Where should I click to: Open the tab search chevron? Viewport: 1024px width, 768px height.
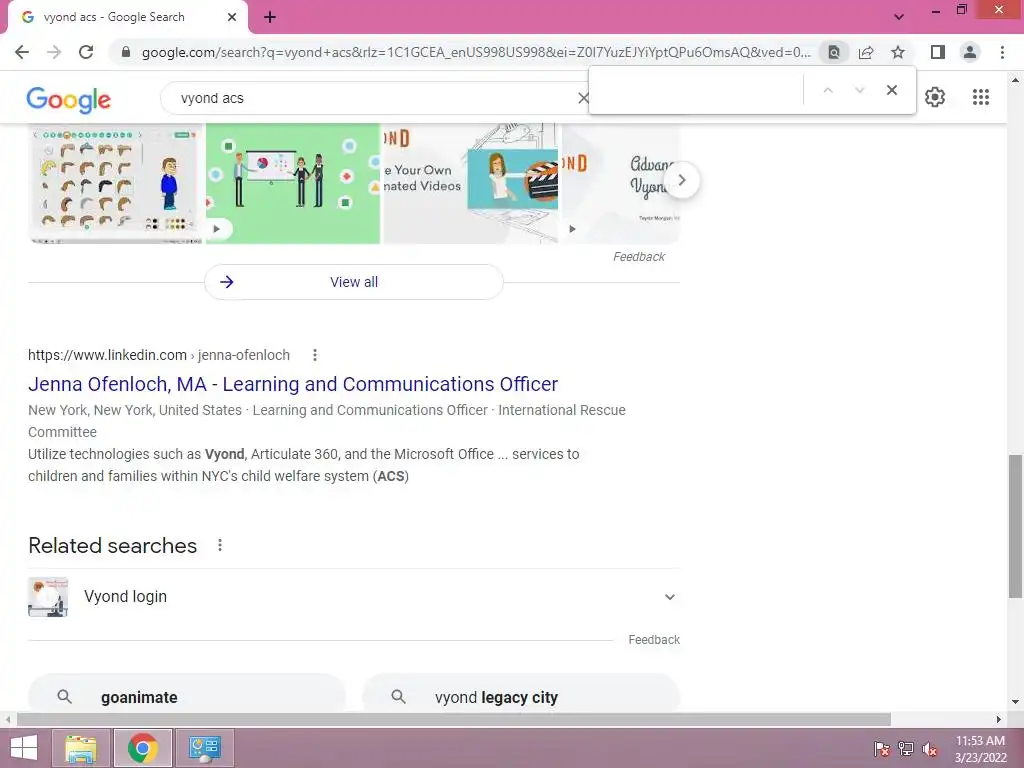[899, 18]
